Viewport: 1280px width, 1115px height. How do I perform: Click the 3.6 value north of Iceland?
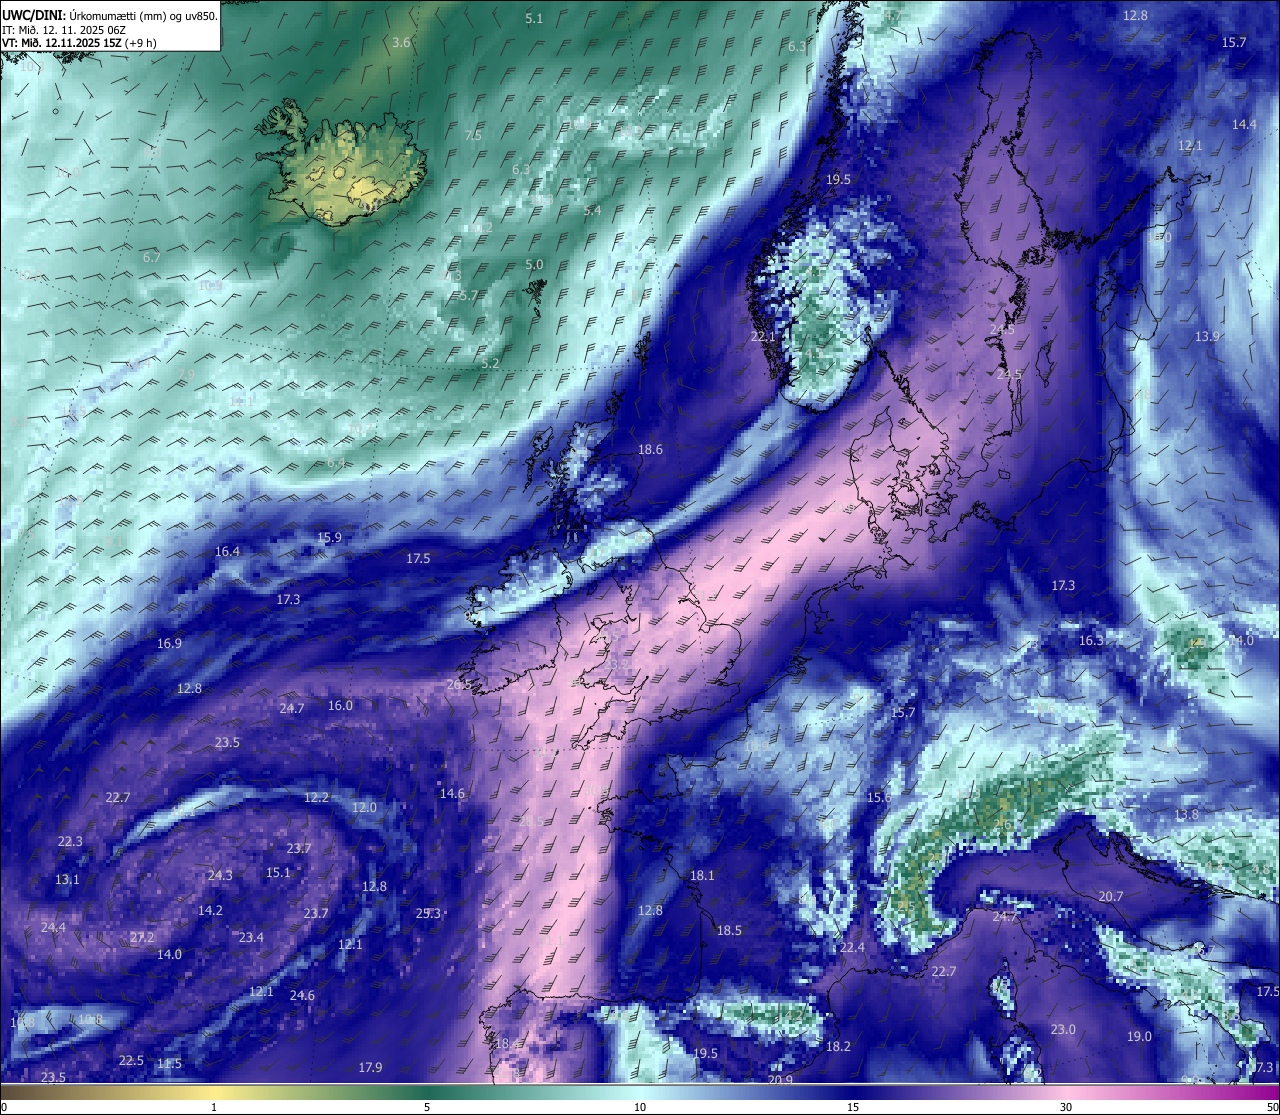click(401, 42)
